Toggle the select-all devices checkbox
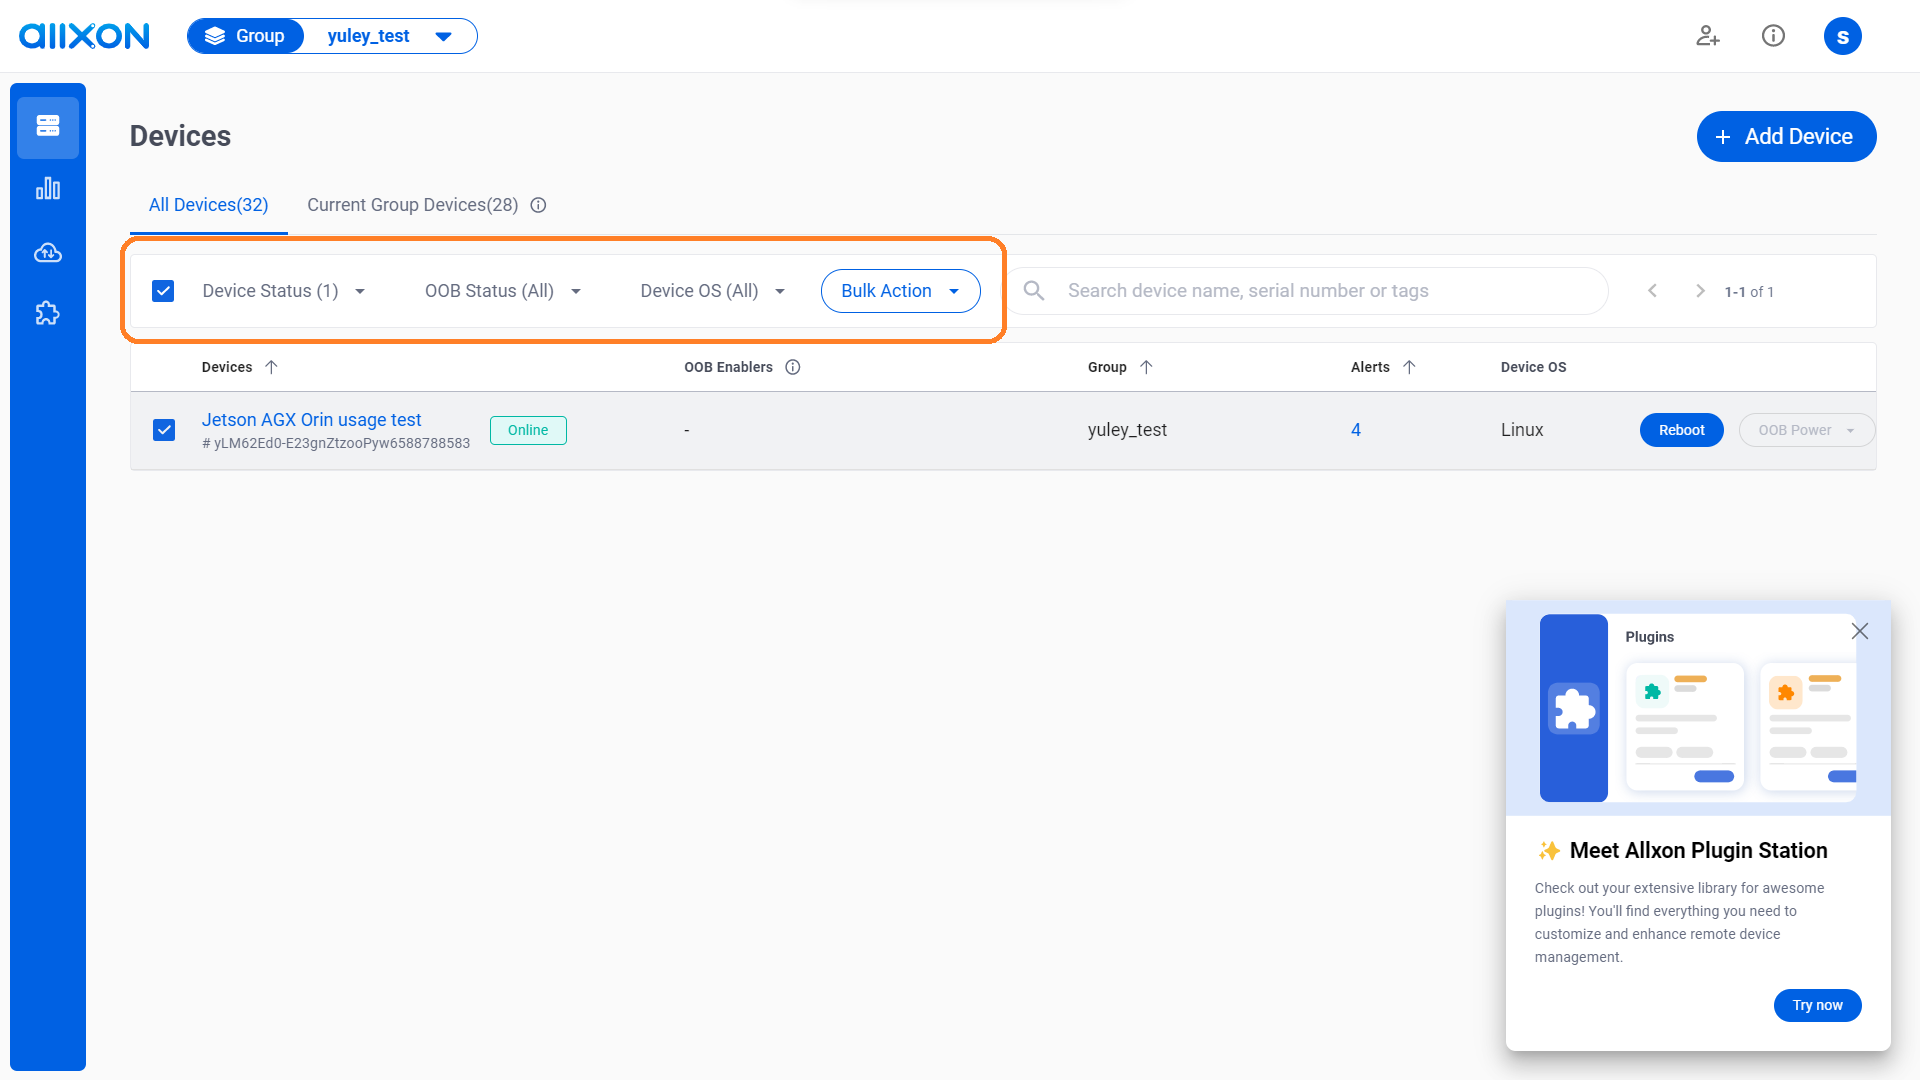The width and height of the screenshot is (1920, 1080). point(163,291)
